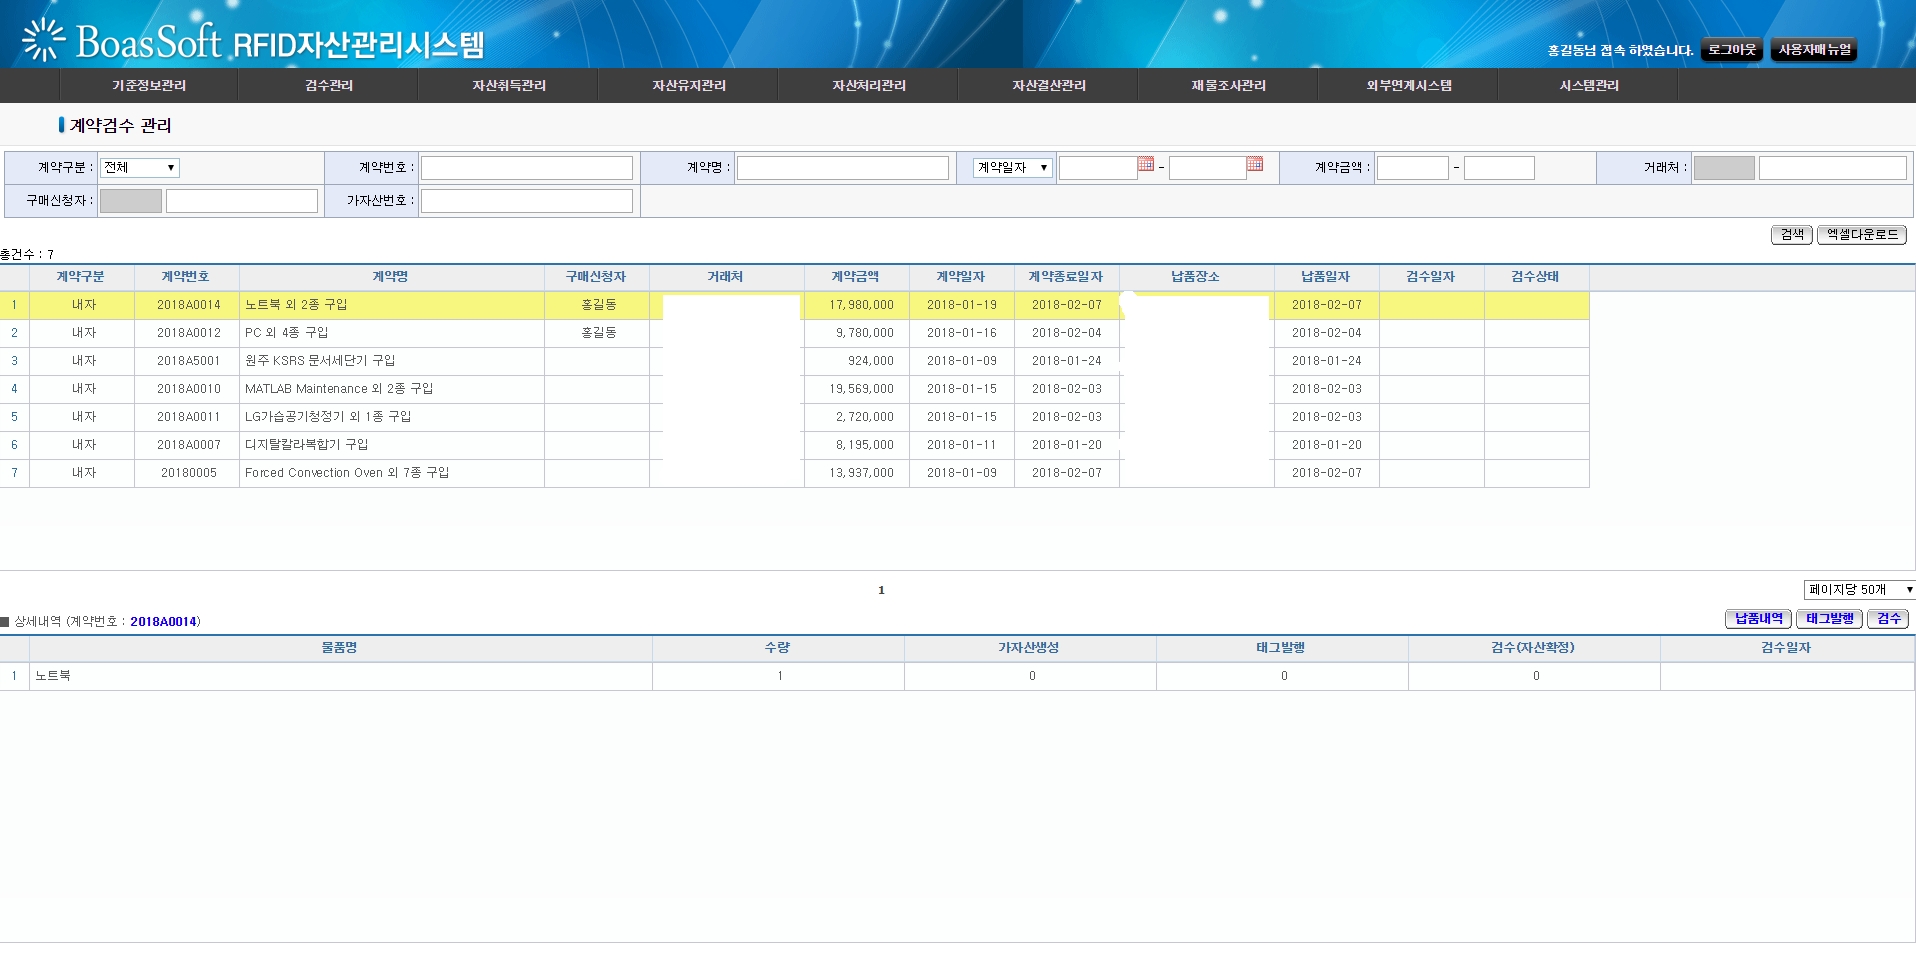Viewport: 1916px width, 962px height.
Task: Click the 태그발행 button
Action: [x=1830, y=619]
